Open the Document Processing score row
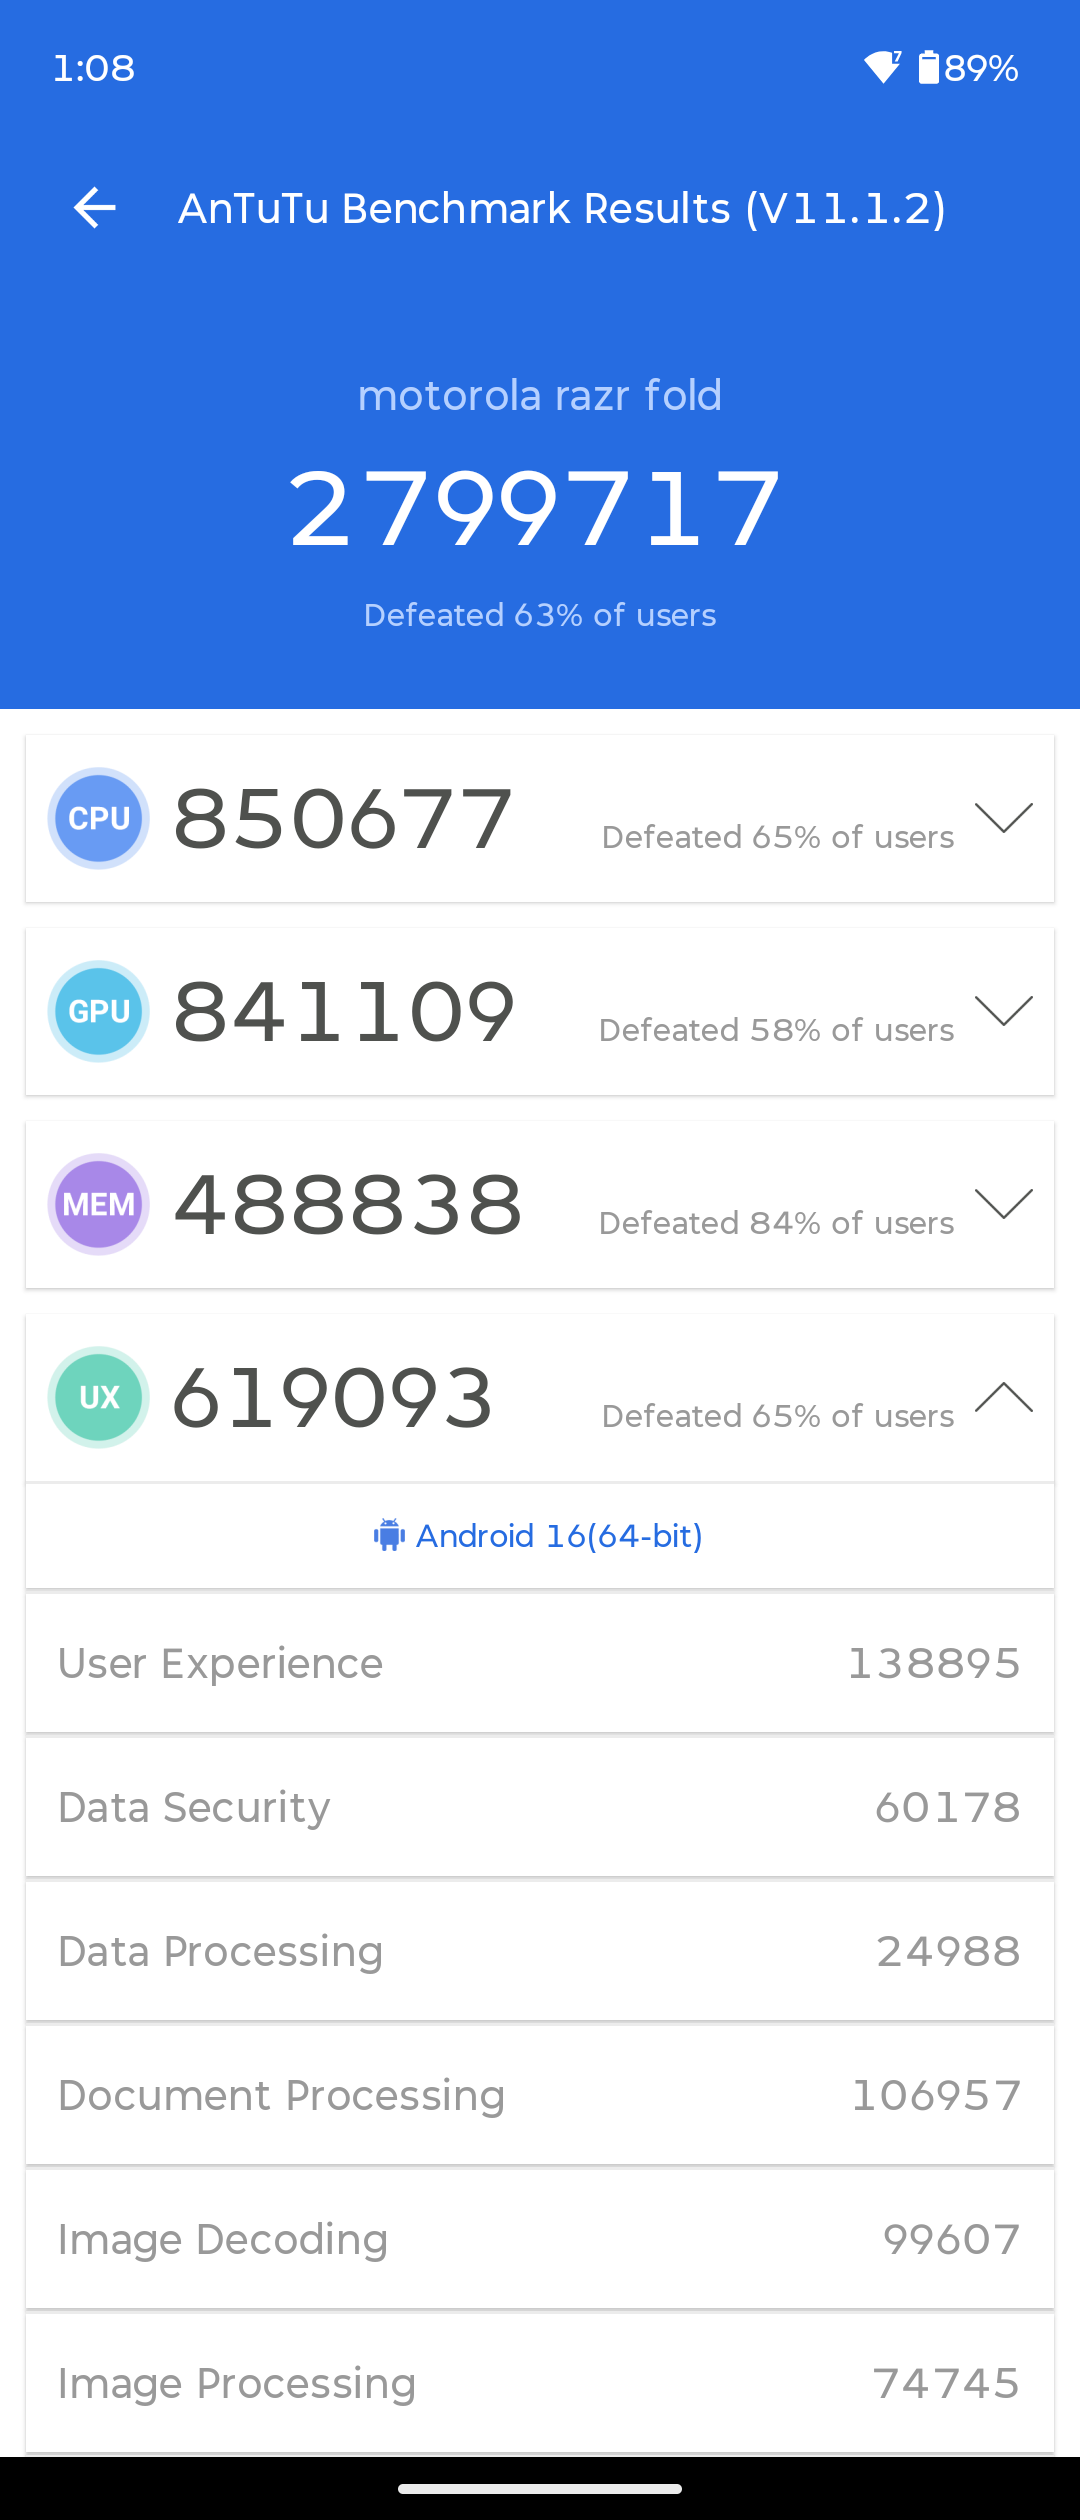1080x2520 pixels. click(540, 2095)
